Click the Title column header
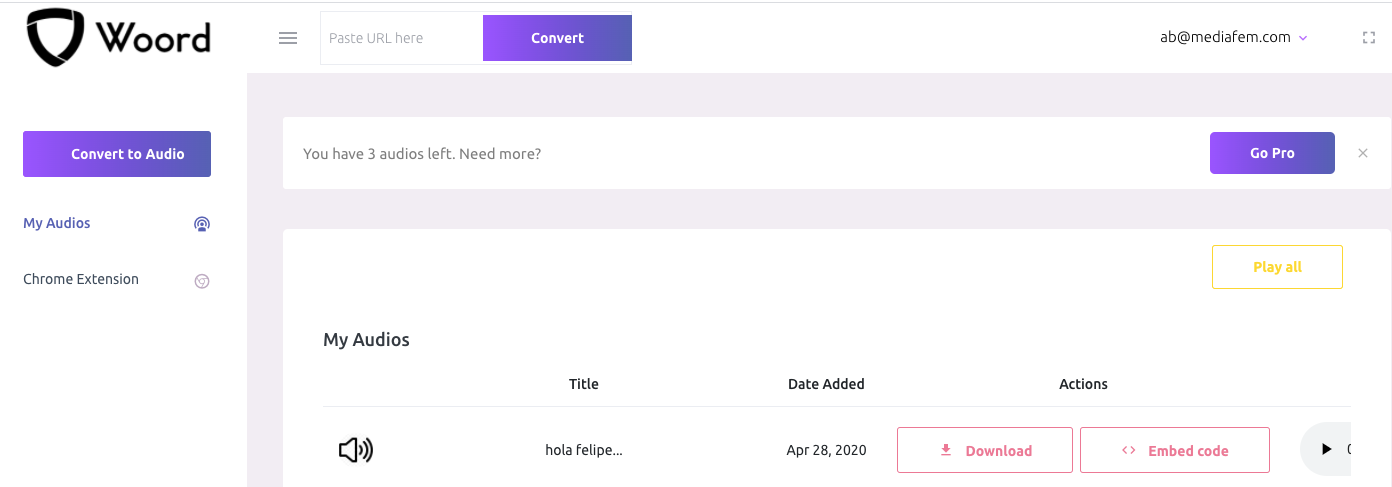The width and height of the screenshot is (1392, 487). [x=584, y=384]
